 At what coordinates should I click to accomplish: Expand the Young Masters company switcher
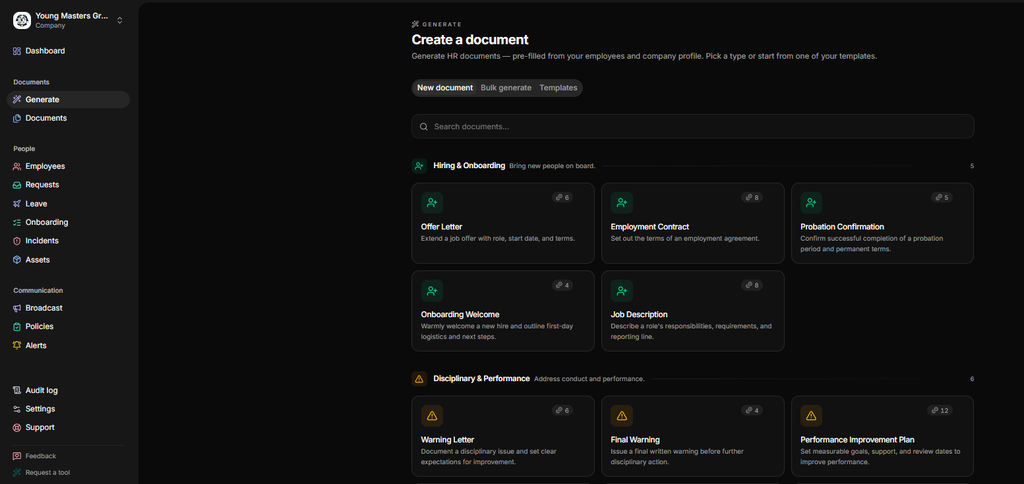(68, 20)
